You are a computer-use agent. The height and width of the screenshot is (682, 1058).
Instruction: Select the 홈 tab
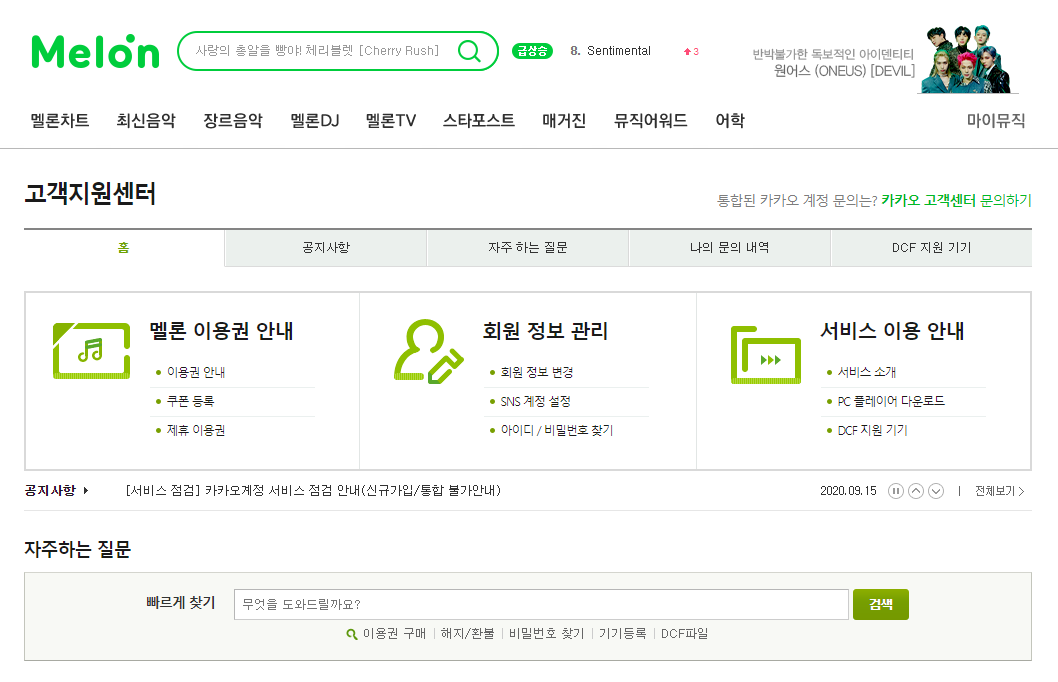tap(124, 248)
